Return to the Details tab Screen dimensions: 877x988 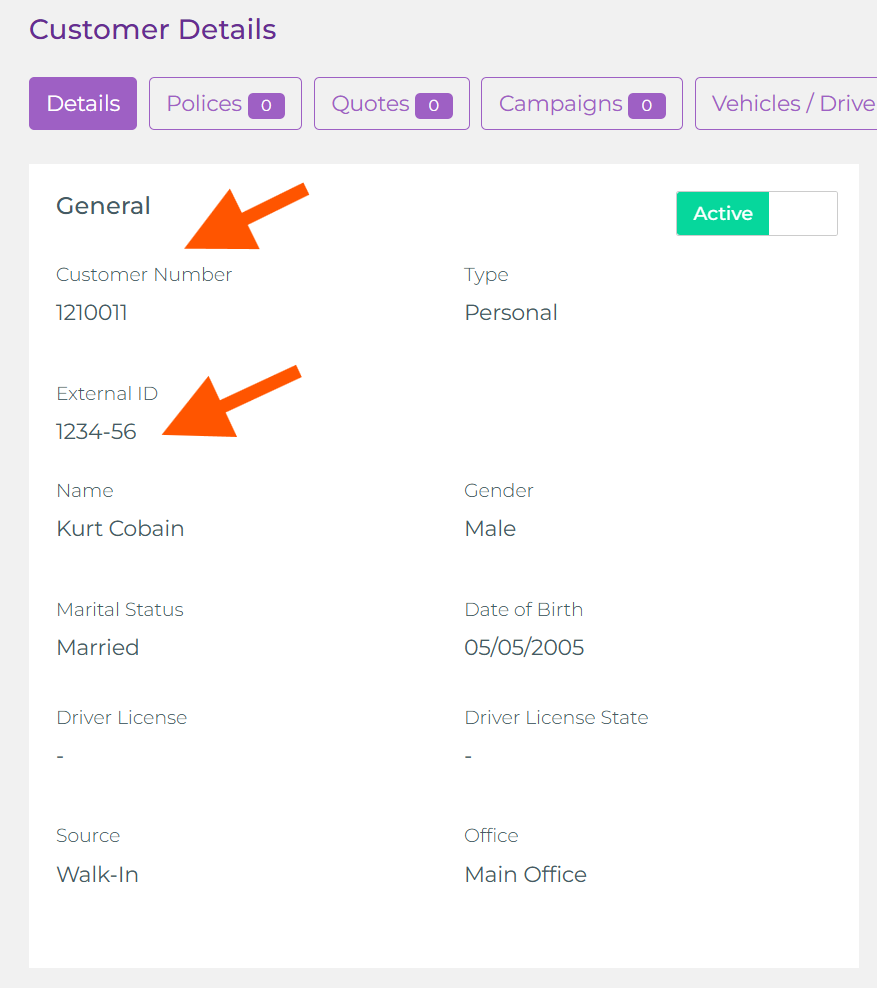[82, 103]
